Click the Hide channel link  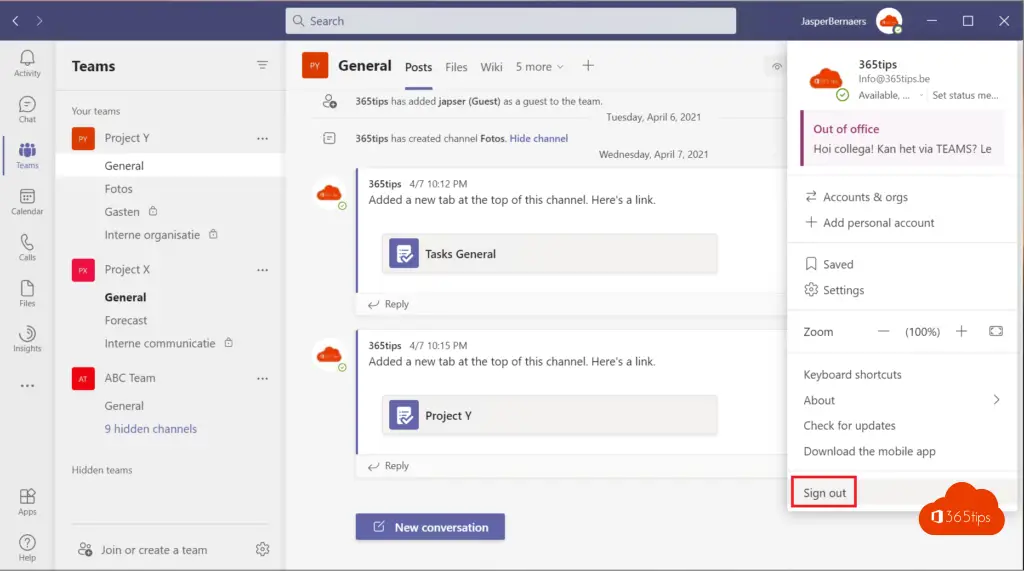[538, 138]
